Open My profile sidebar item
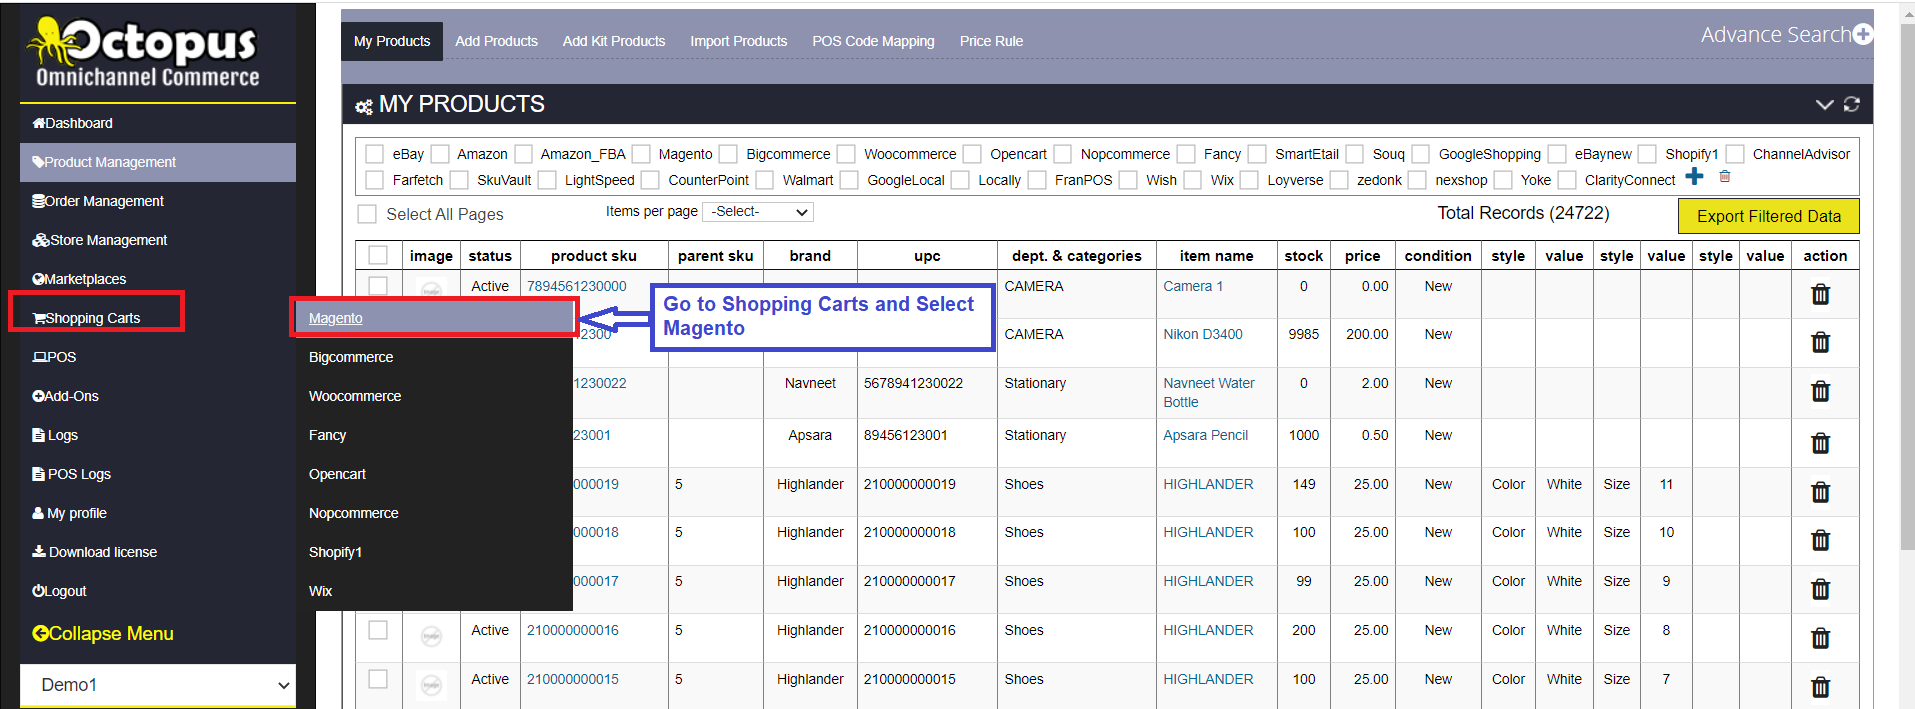 click(x=158, y=513)
